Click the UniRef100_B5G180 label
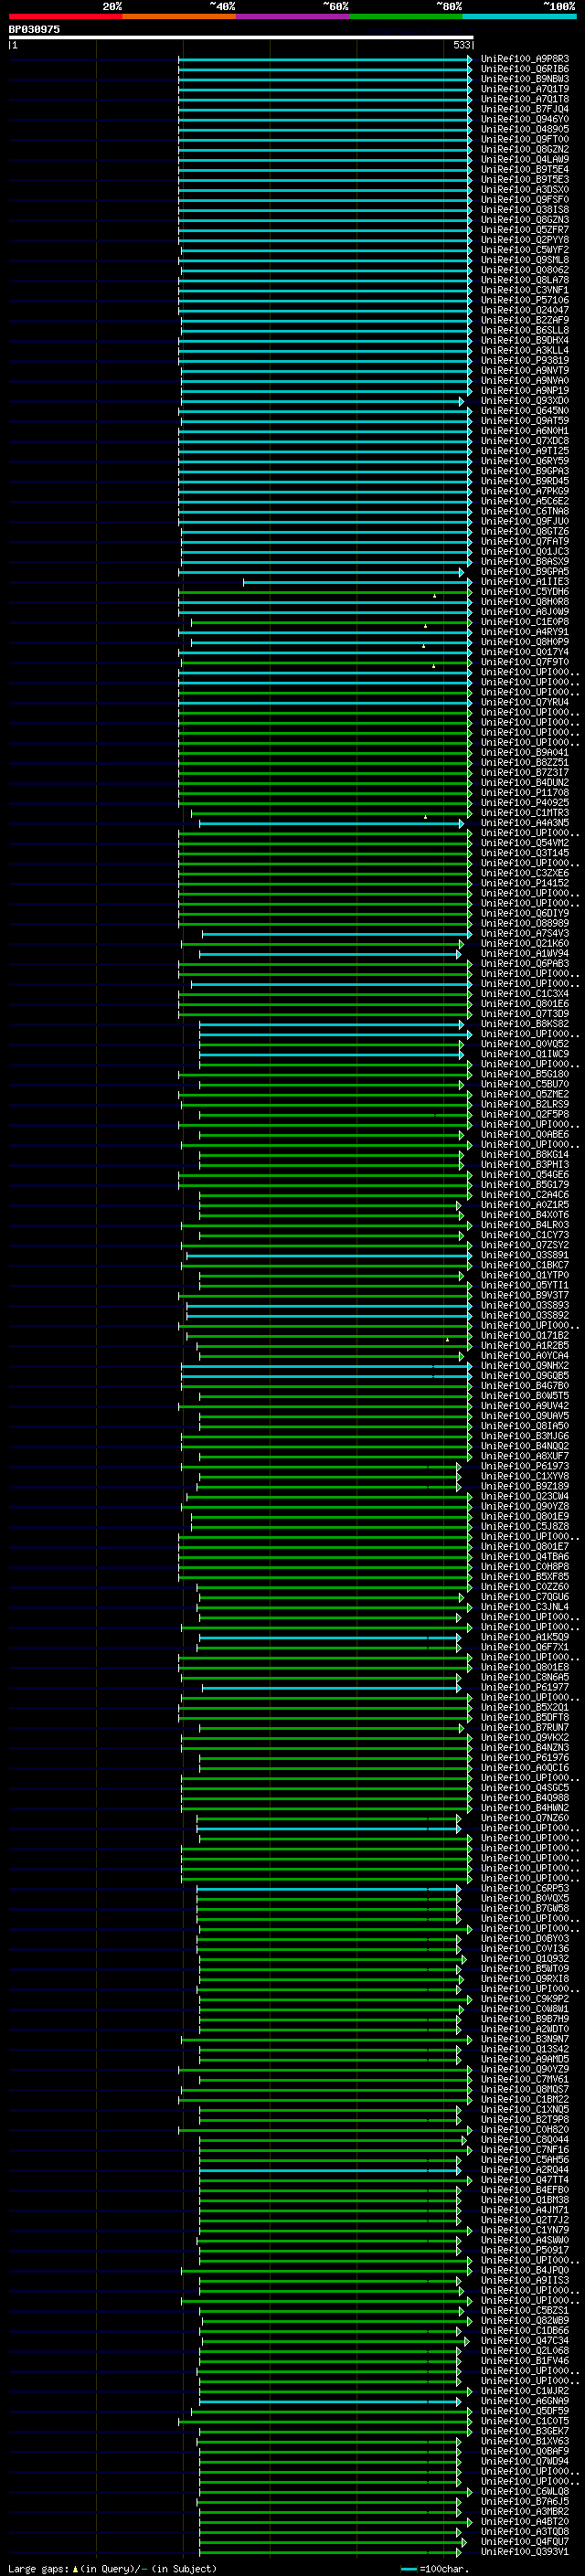 pos(525,1075)
